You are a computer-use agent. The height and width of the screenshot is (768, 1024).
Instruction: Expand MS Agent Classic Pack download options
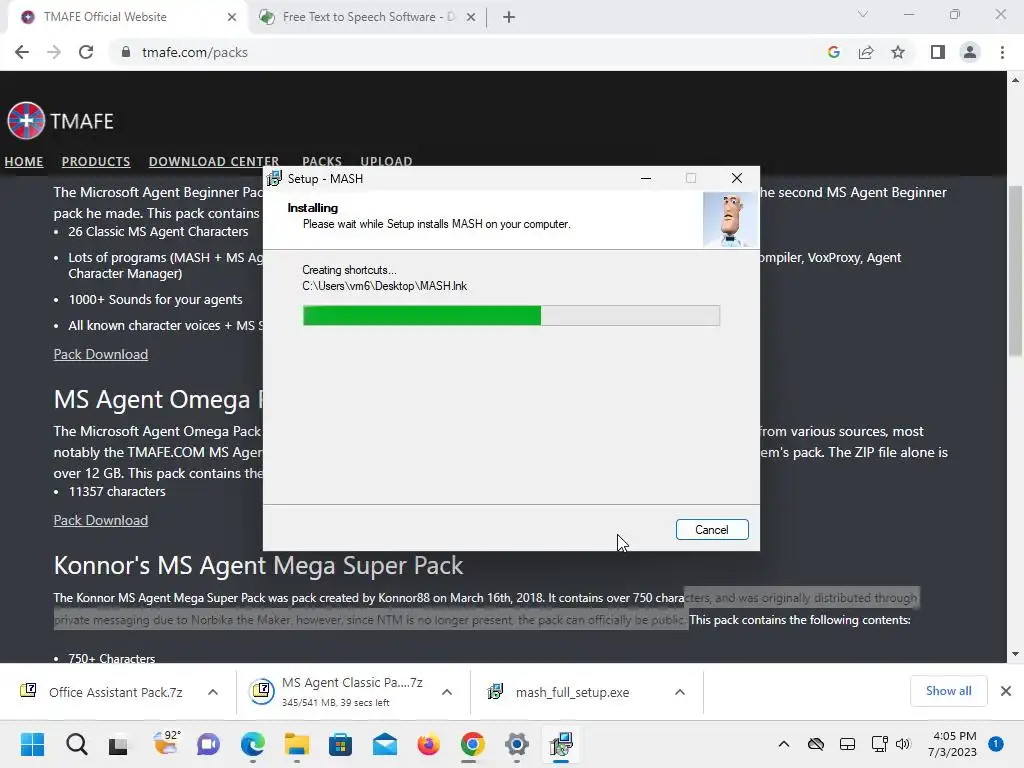[447, 692]
